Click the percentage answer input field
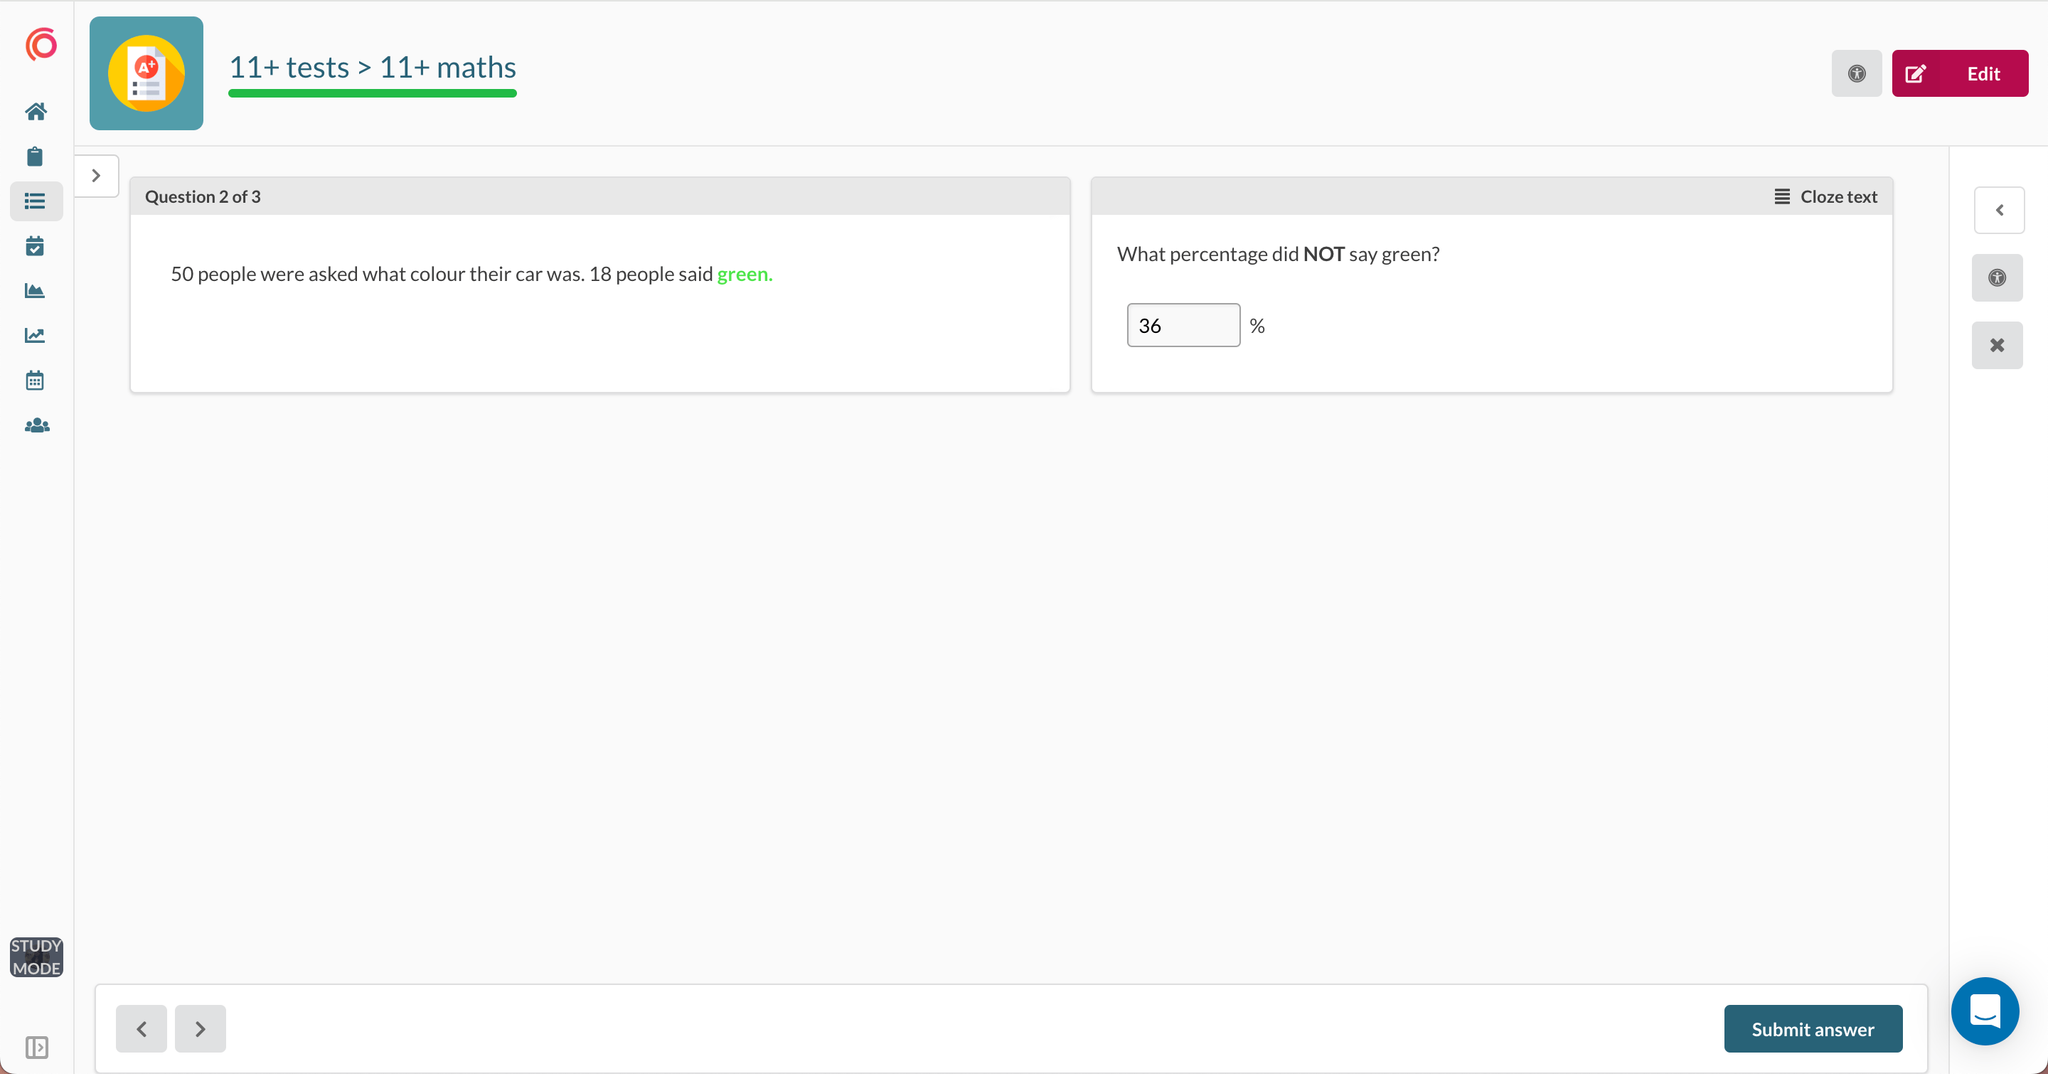This screenshot has height=1074, width=2048. 1183,326
